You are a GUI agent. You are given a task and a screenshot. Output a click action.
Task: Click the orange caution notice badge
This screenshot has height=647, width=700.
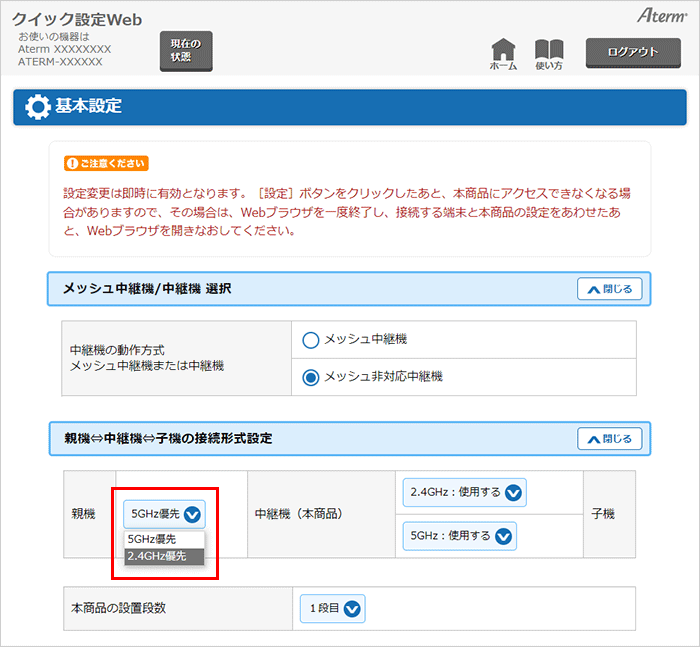106,163
